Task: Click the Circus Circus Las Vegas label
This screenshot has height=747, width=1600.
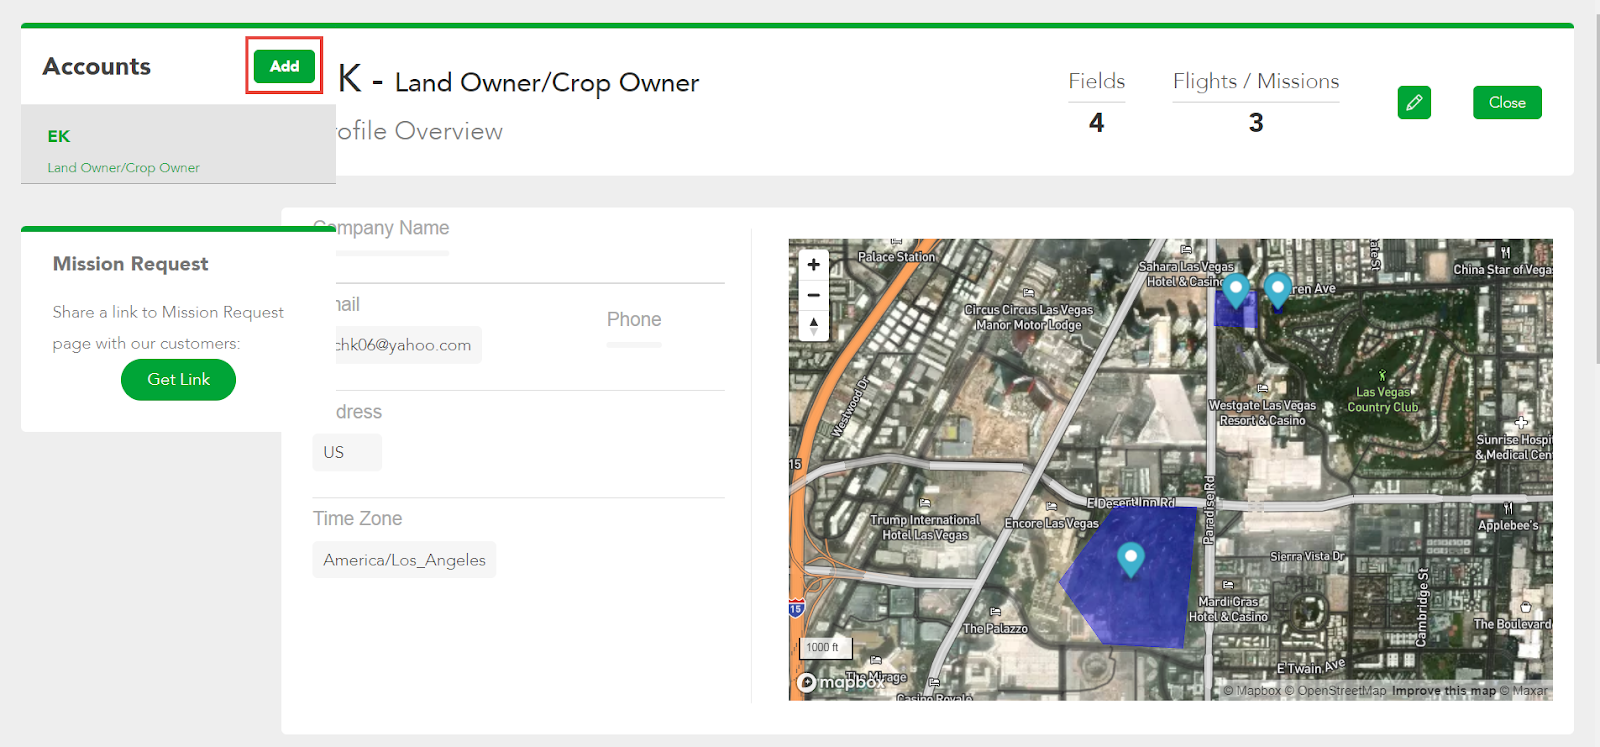Action: 1028,317
